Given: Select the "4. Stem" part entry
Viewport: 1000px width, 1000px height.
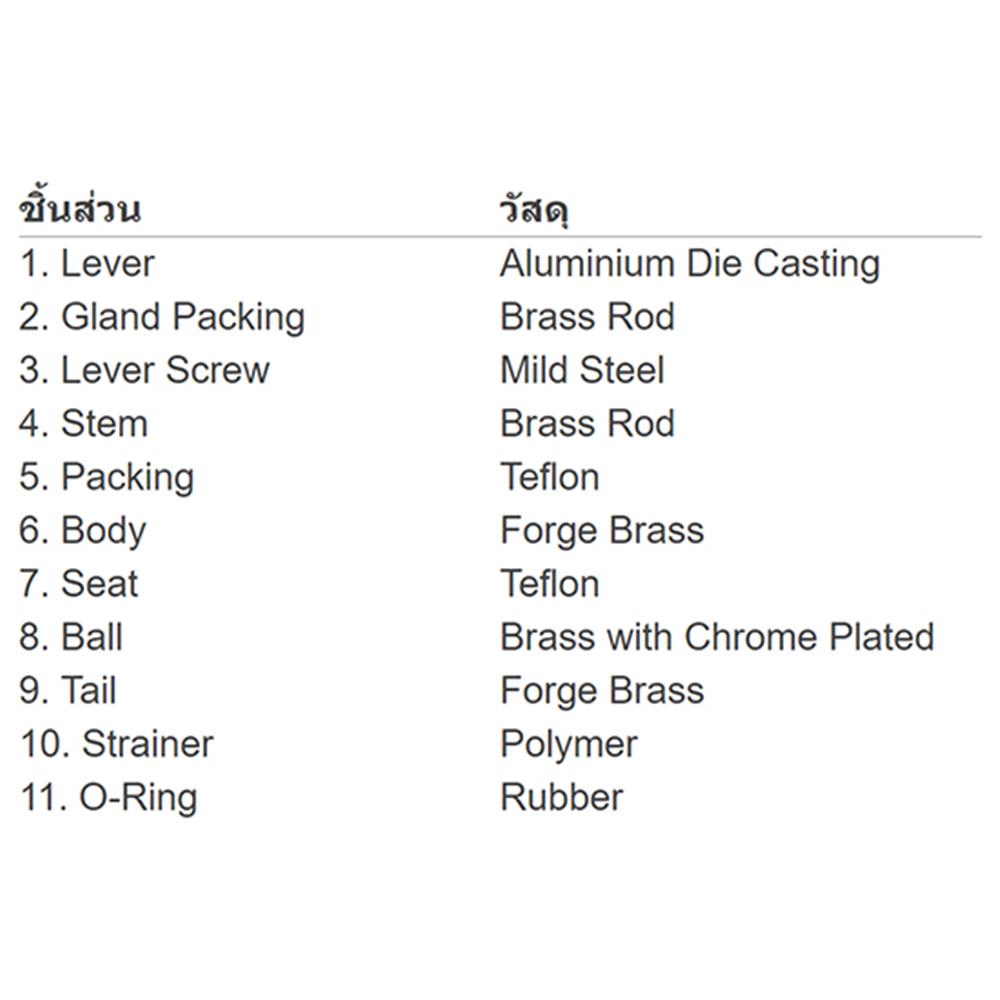Looking at the screenshot, I should click(84, 424).
